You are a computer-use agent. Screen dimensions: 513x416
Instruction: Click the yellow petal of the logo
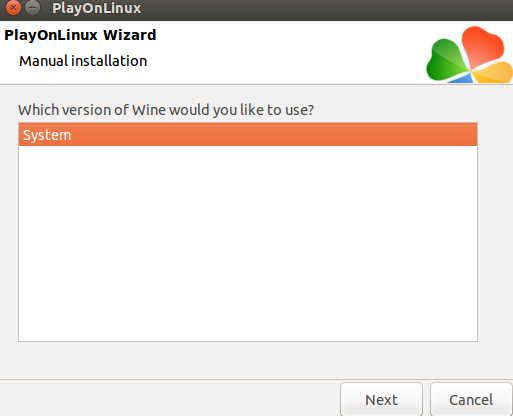pyautogui.click(x=493, y=72)
